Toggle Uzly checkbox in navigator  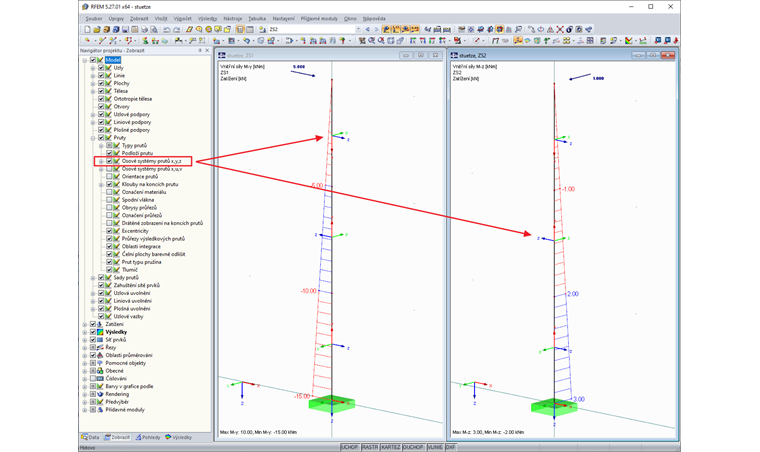coord(101,68)
